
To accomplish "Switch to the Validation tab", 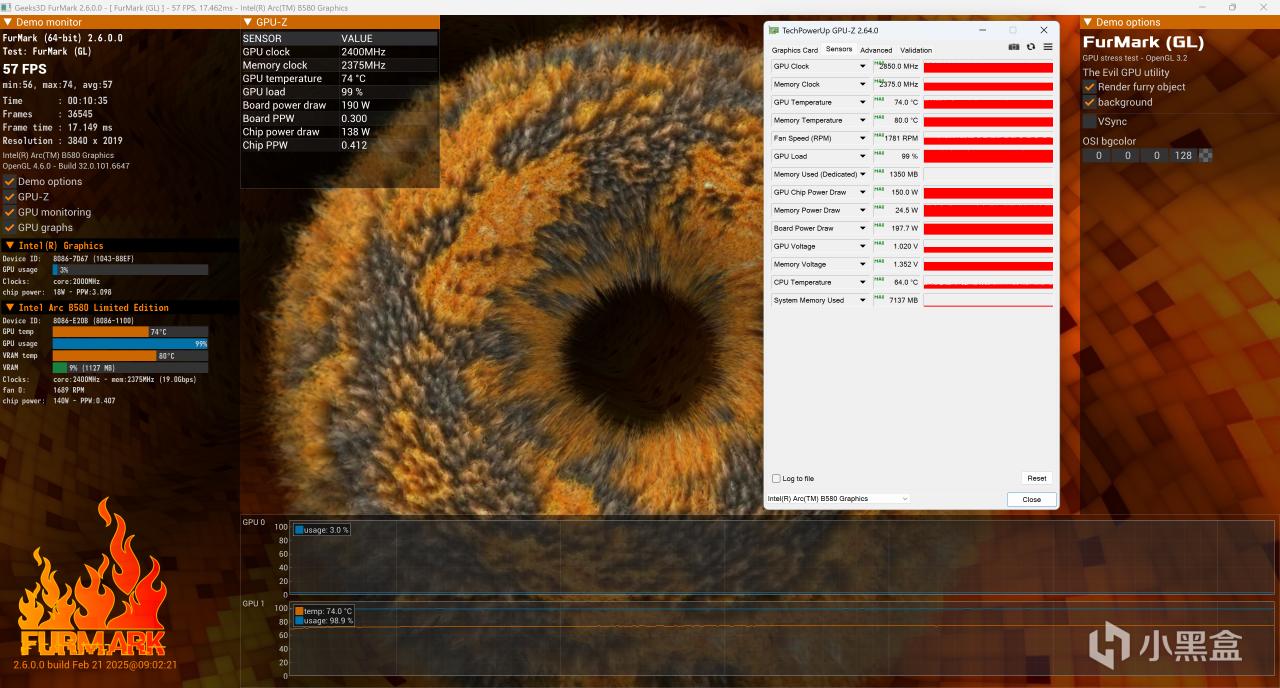I will 916,50.
